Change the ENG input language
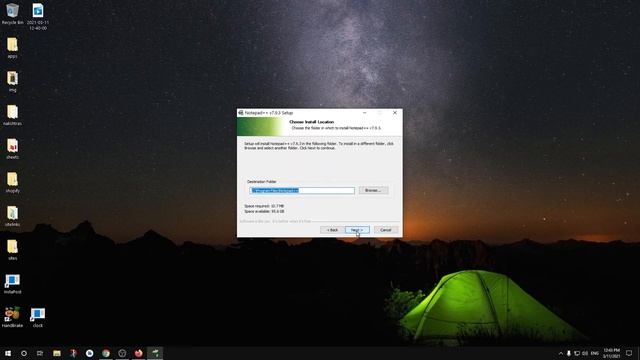The height and width of the screenshot is (360, 640). point(595,353)
